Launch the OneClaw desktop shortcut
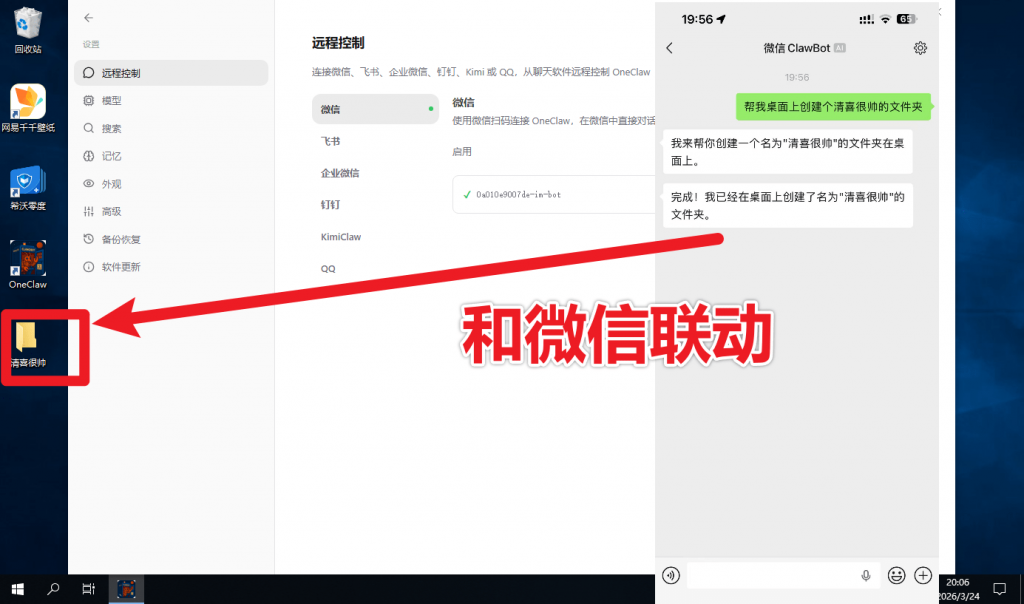Image resolution: width=1024 pixels, height=604 pixels. [x=27, y=264]
